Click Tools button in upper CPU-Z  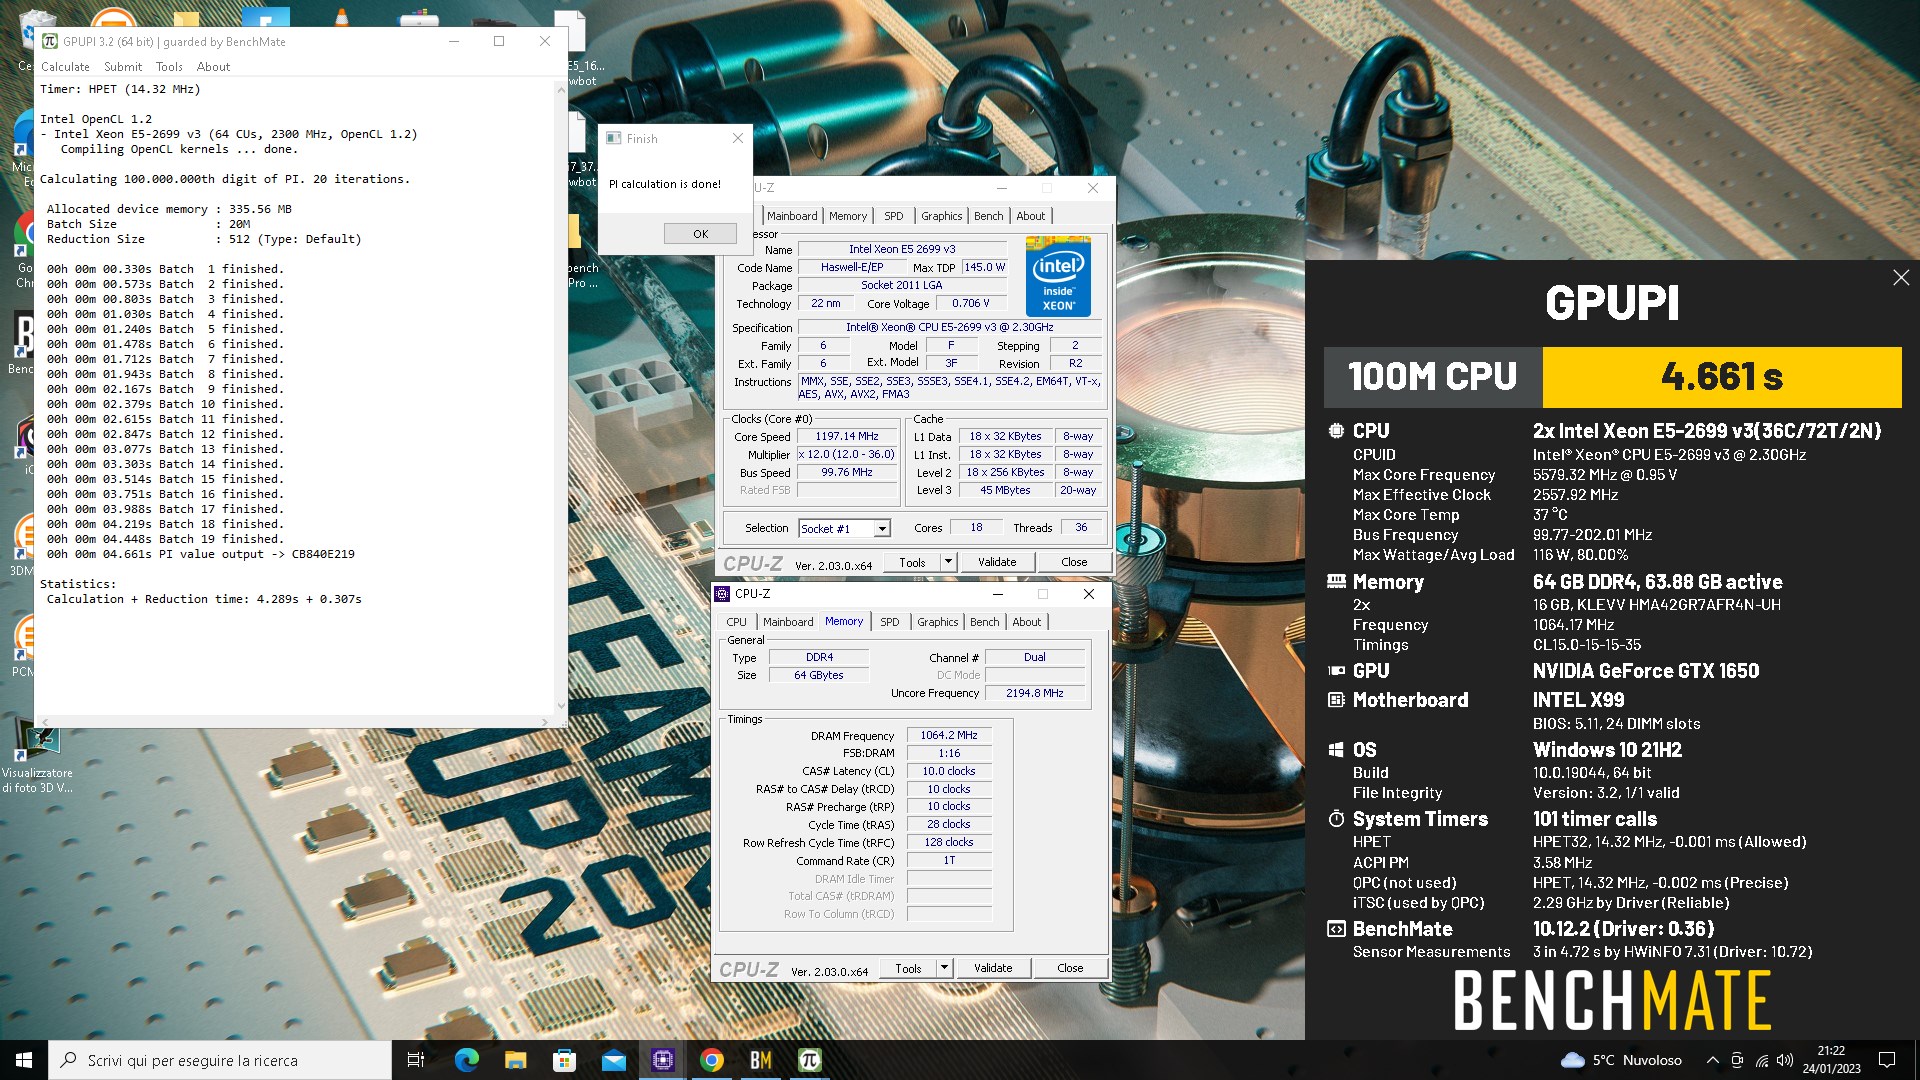coord(912,563)
